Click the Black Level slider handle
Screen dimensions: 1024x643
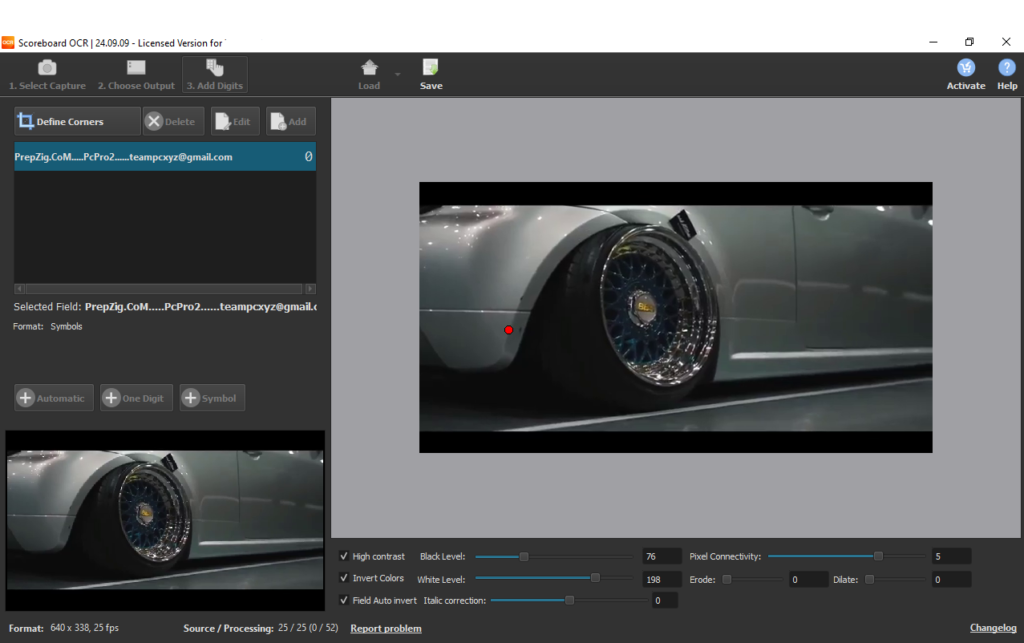point(524,557)
